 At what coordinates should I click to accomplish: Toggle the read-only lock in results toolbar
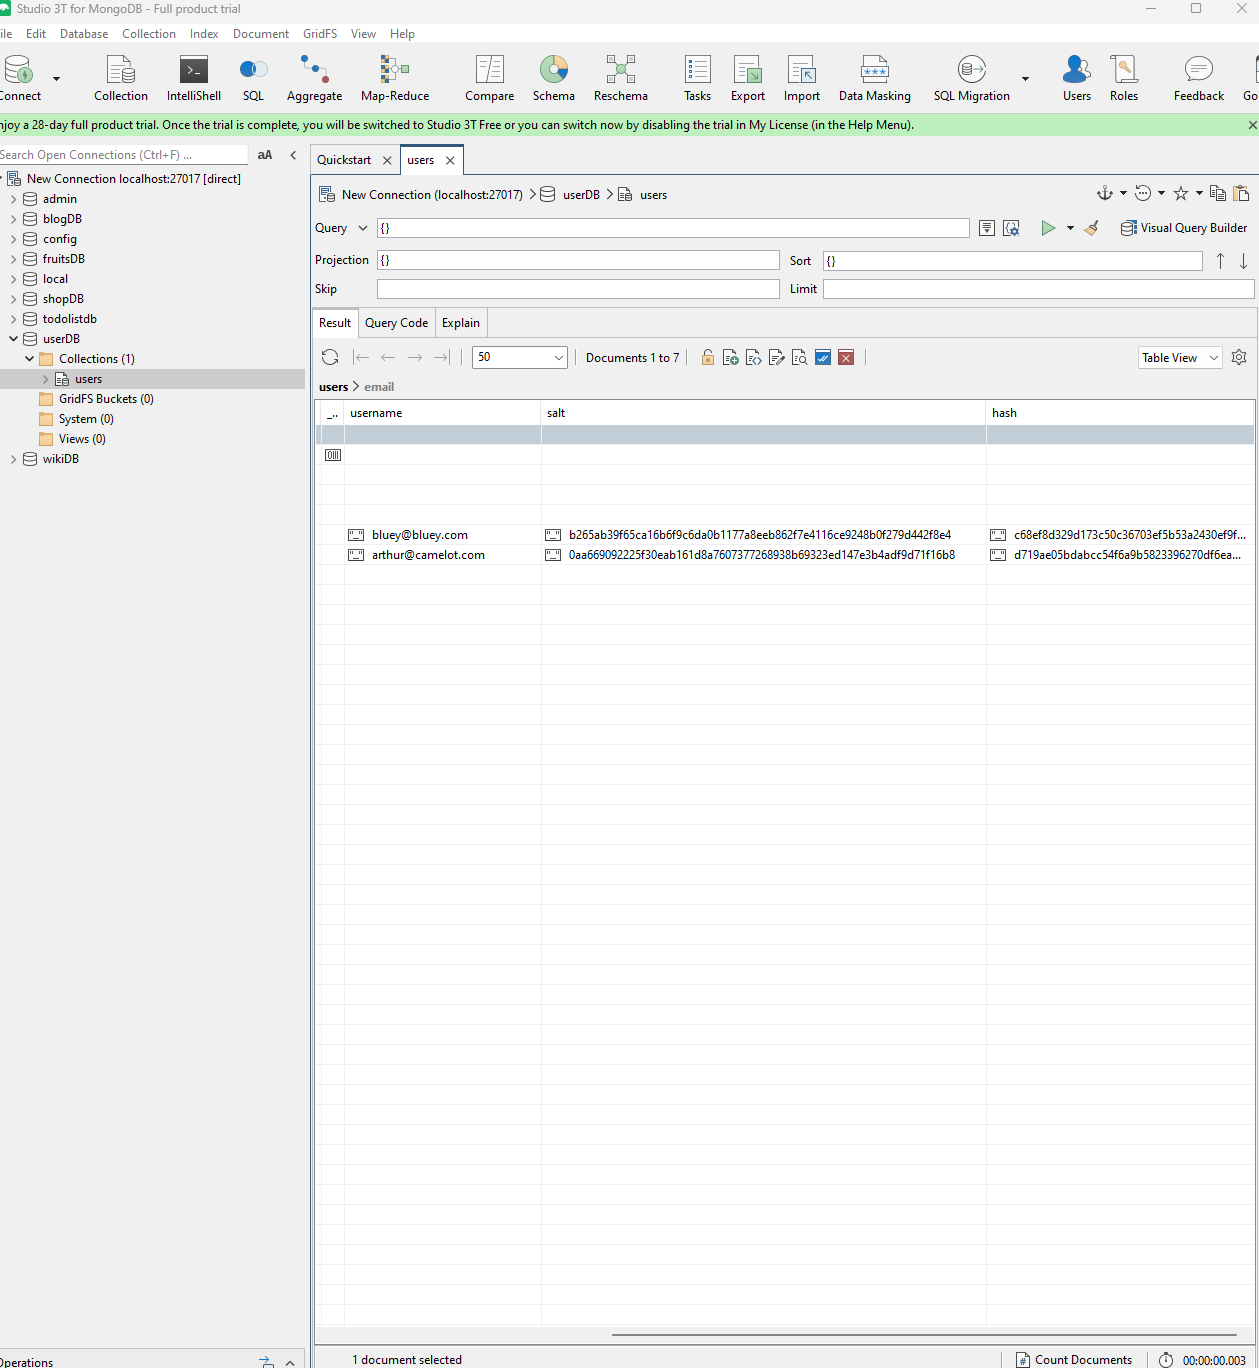pyautogui.click(x=707, y=357)
